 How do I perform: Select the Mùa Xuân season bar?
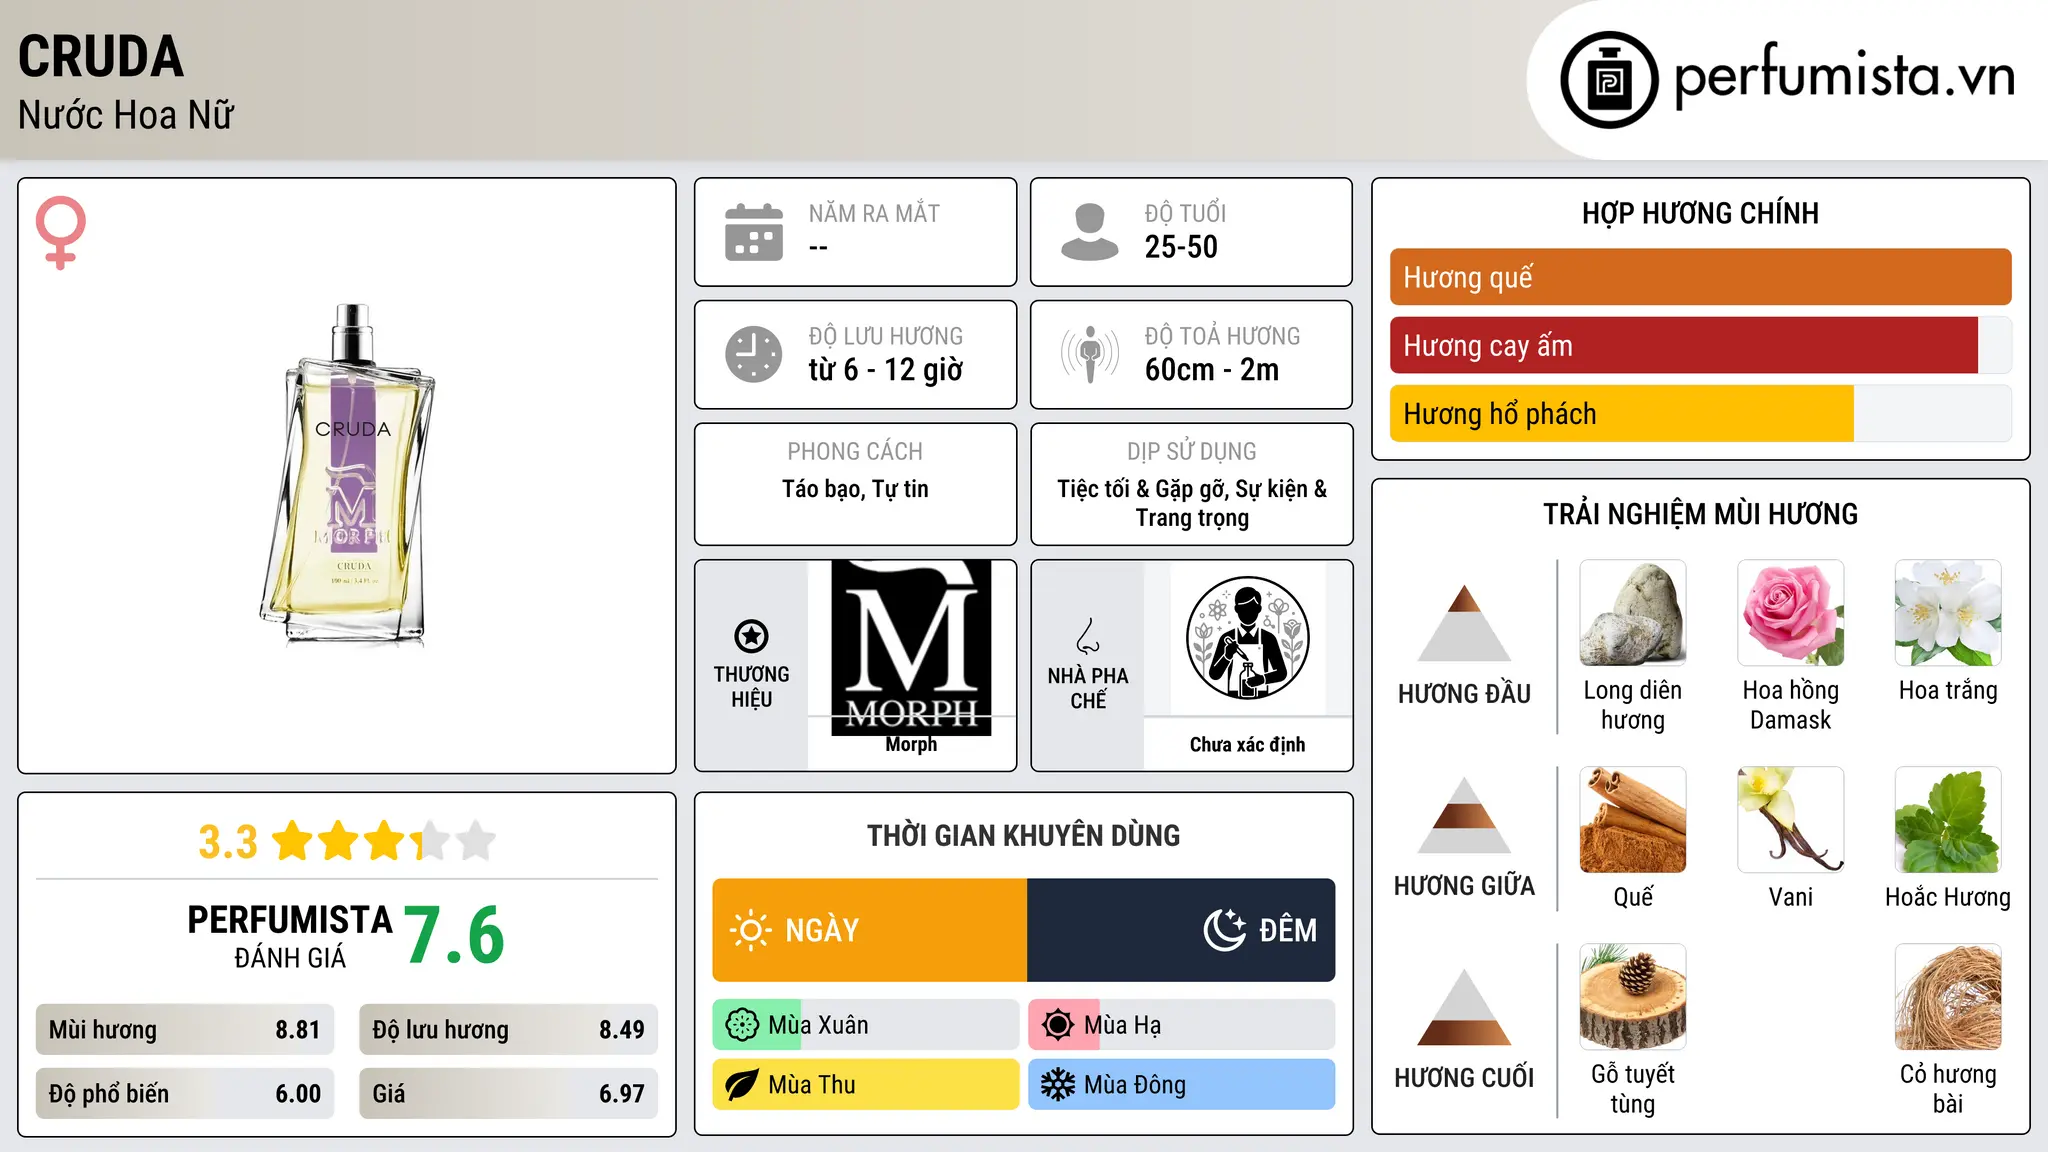click(866, 1025)
